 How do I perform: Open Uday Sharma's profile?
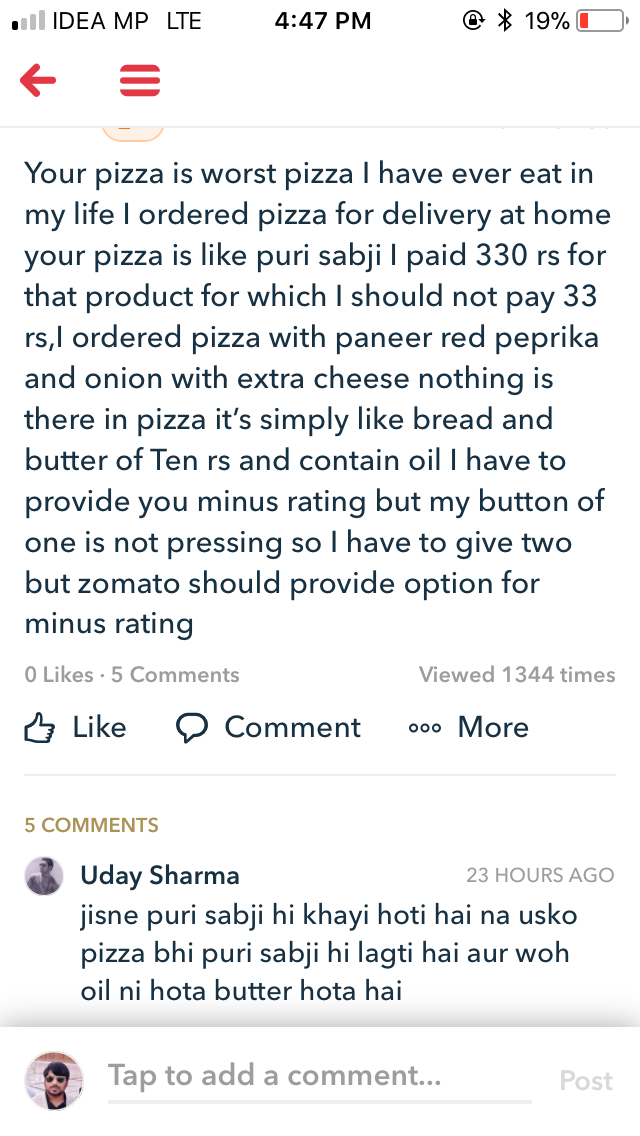(x=159, y=874)
